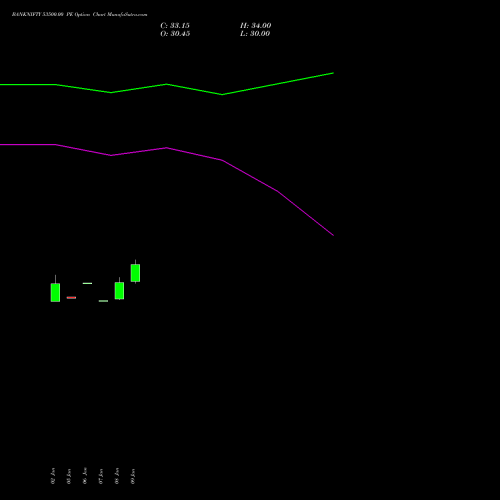The height and width of the screenshot is (500, 500).
Task: Select the green candlestick for 08 Jan
Action: point(119,290)
